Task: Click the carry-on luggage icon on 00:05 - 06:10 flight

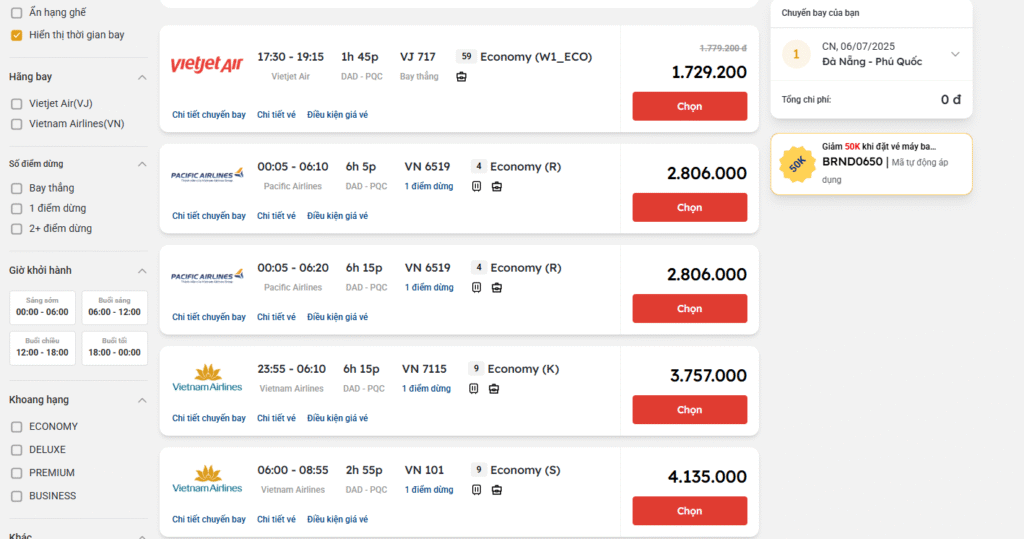Action: [477, 187]
